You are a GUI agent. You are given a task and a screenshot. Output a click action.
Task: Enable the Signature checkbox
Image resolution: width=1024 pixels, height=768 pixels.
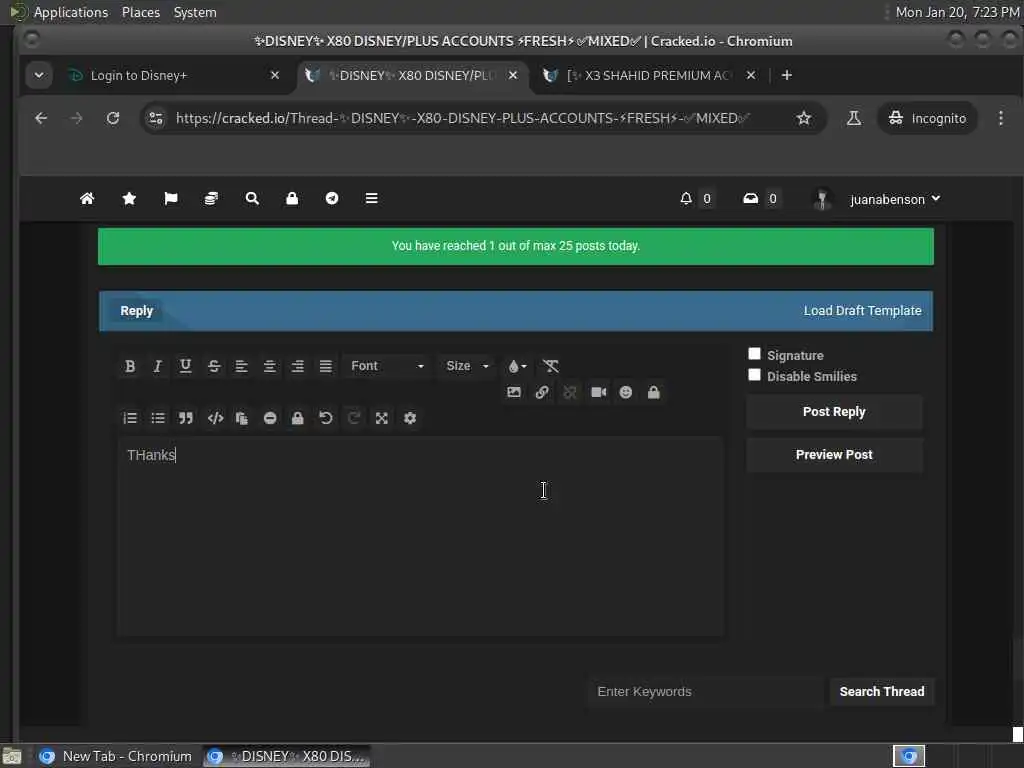point(754,354)
